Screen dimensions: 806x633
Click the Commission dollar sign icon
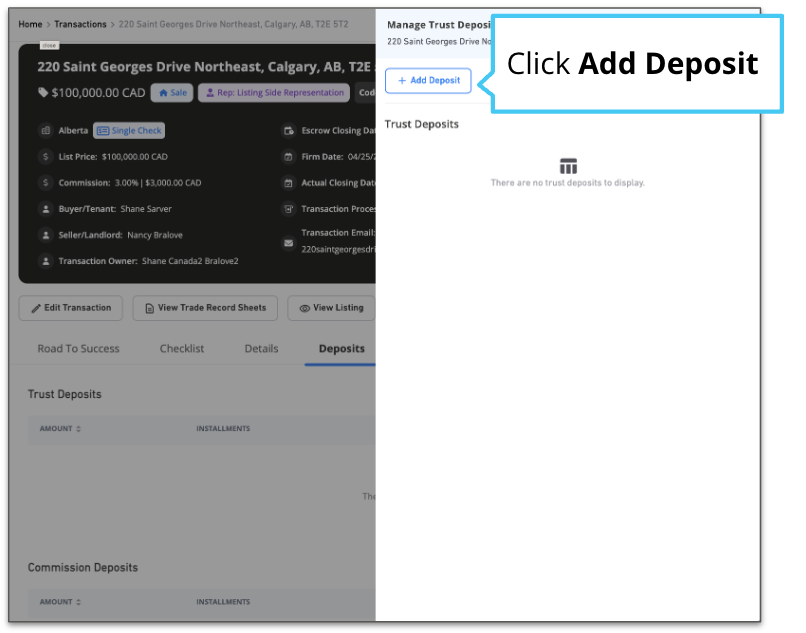click(44, 182)
